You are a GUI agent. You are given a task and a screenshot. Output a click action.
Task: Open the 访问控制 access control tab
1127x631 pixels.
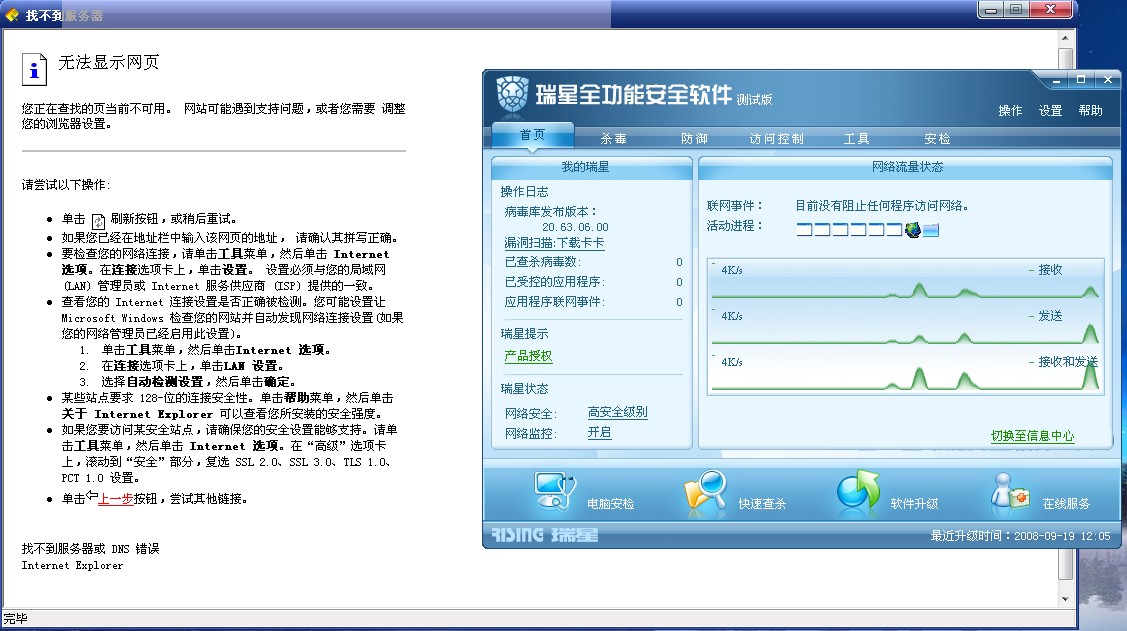(776, 139)
